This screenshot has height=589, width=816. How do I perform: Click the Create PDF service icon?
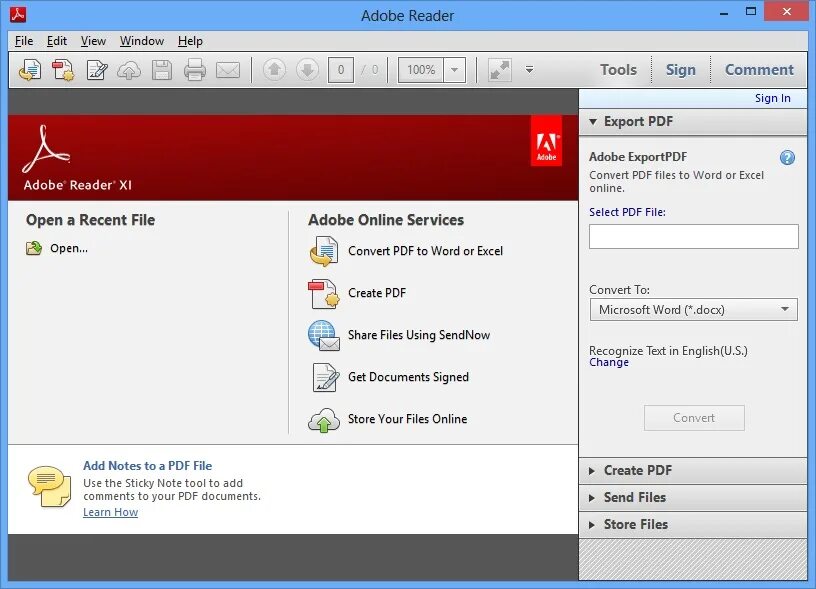[x=324, y=293]
